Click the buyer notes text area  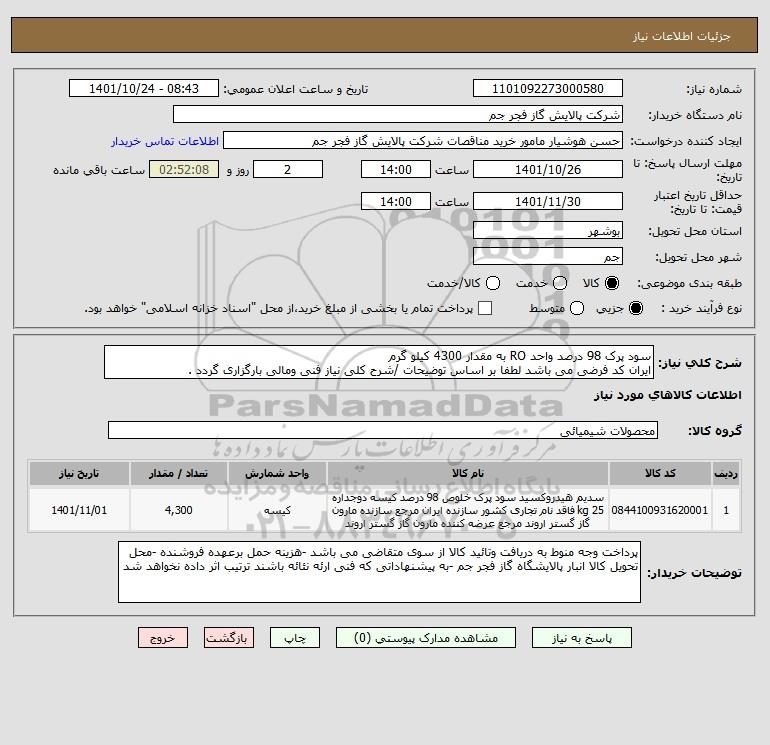379,572
